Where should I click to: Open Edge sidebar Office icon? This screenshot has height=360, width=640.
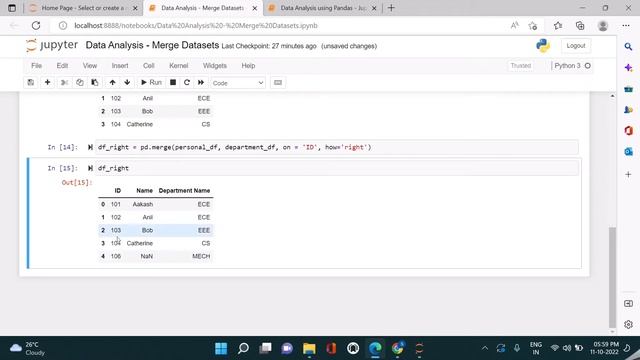click(628, 131)
